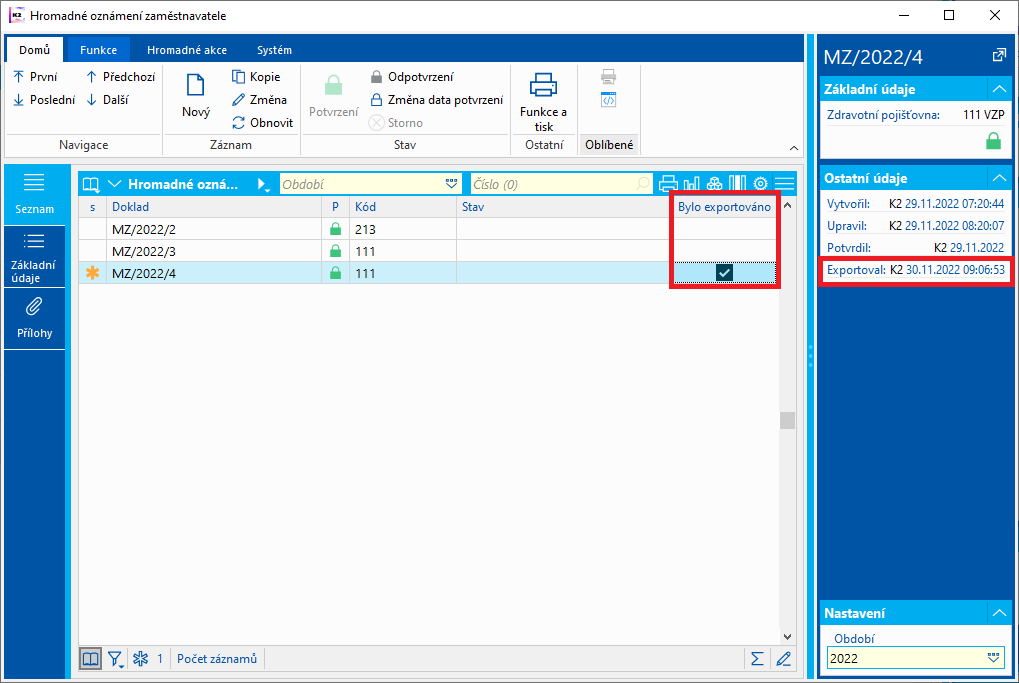Go to previous record (Předchozí)
The image size is (1019, 683).
tap(120, 77)
